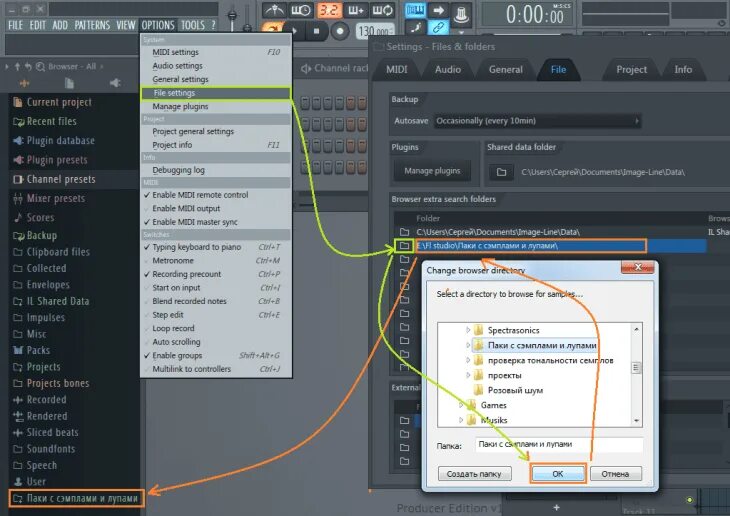Click the browser speaker/audio filter icon
Viewport: 730px width, 516px height.
pyautogui.click(x=115, y=83)
